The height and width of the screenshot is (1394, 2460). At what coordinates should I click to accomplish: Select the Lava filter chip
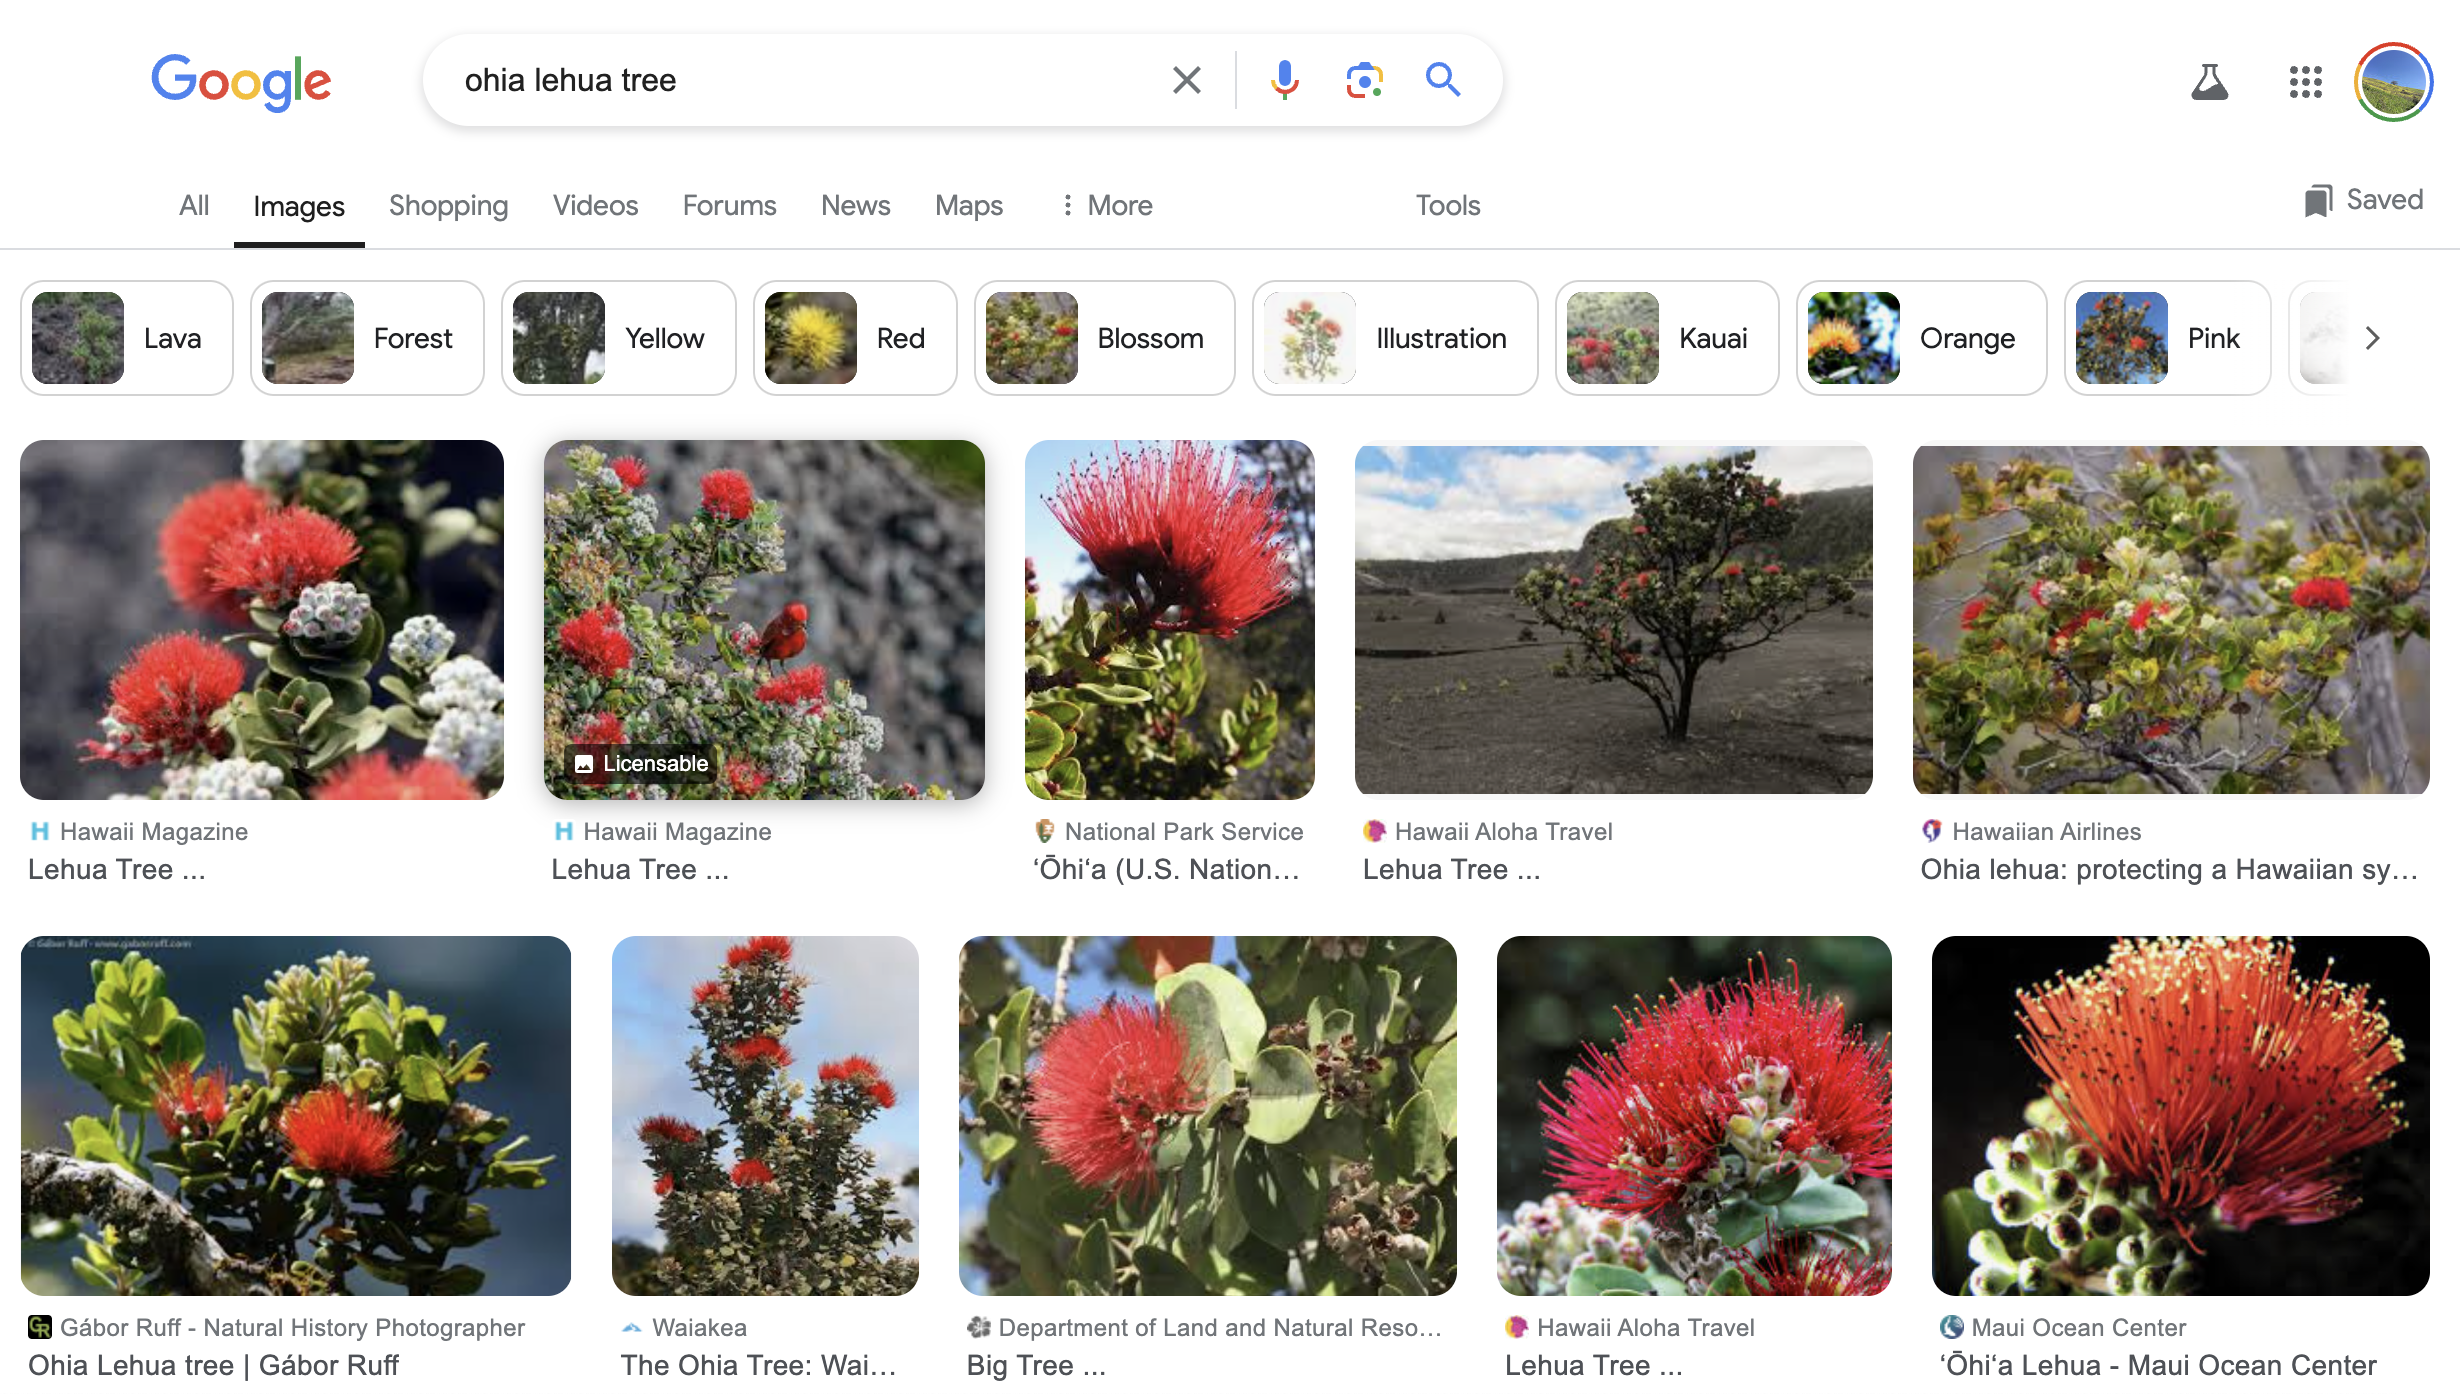pyautogui.click(x=127, y=338)
